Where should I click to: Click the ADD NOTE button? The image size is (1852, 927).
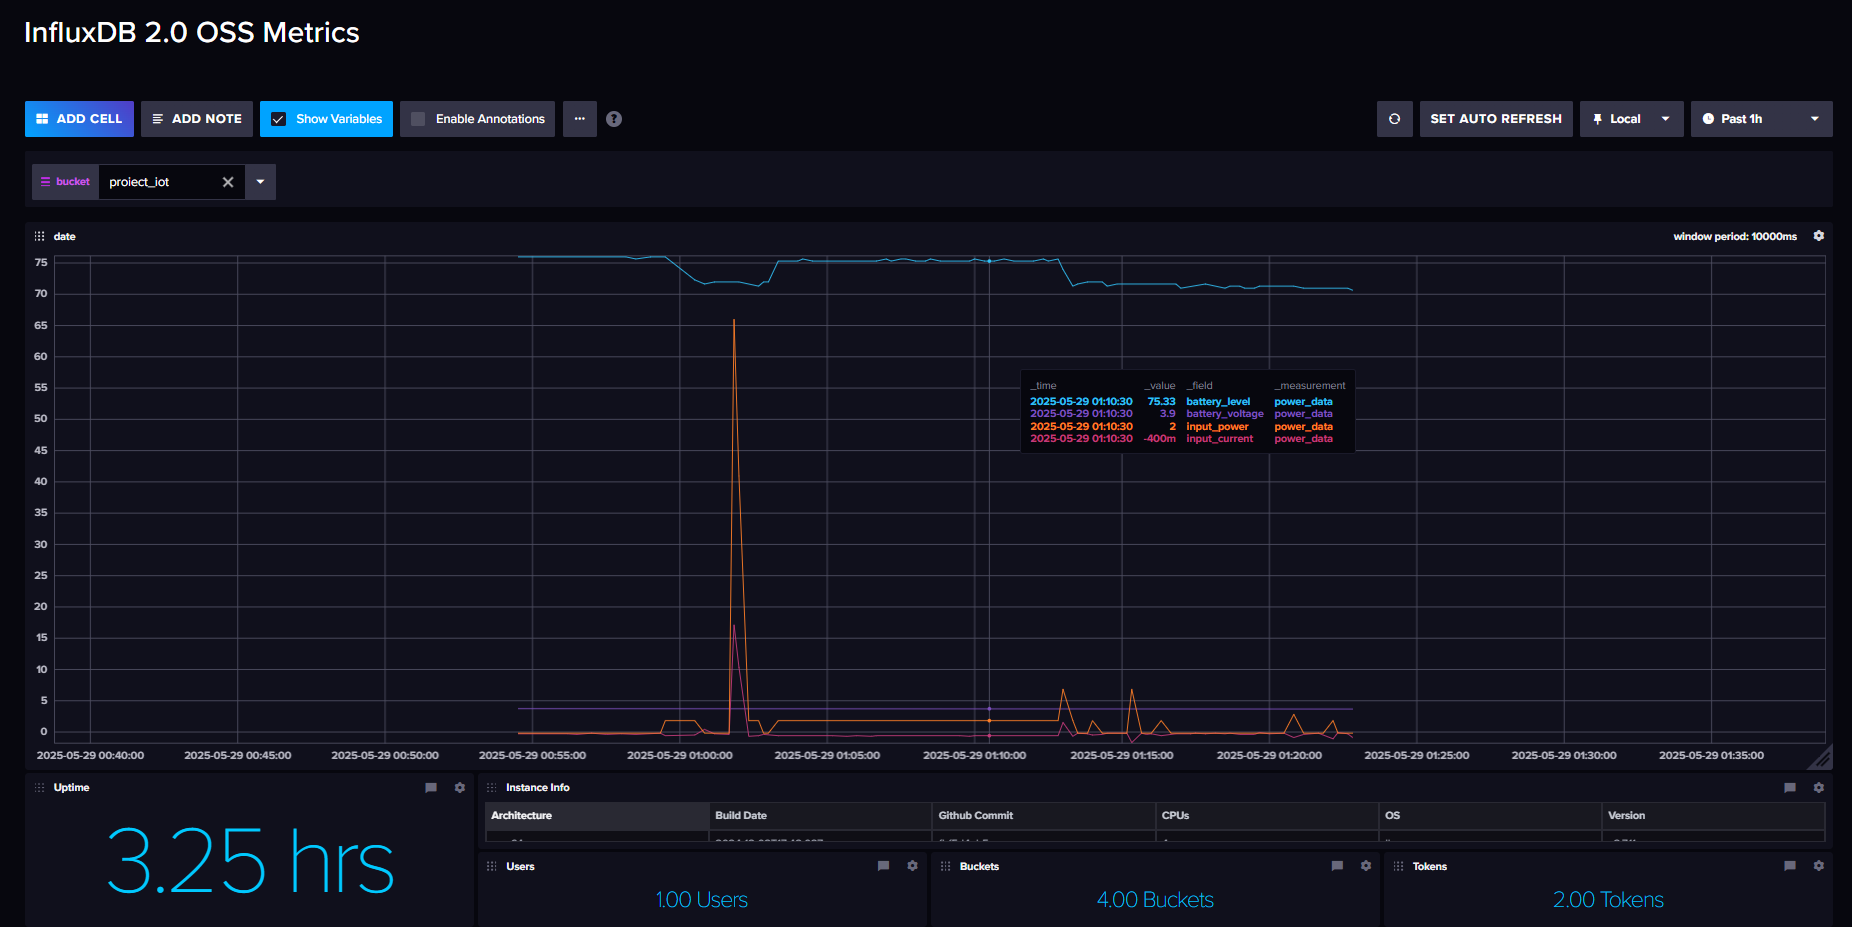197,119
